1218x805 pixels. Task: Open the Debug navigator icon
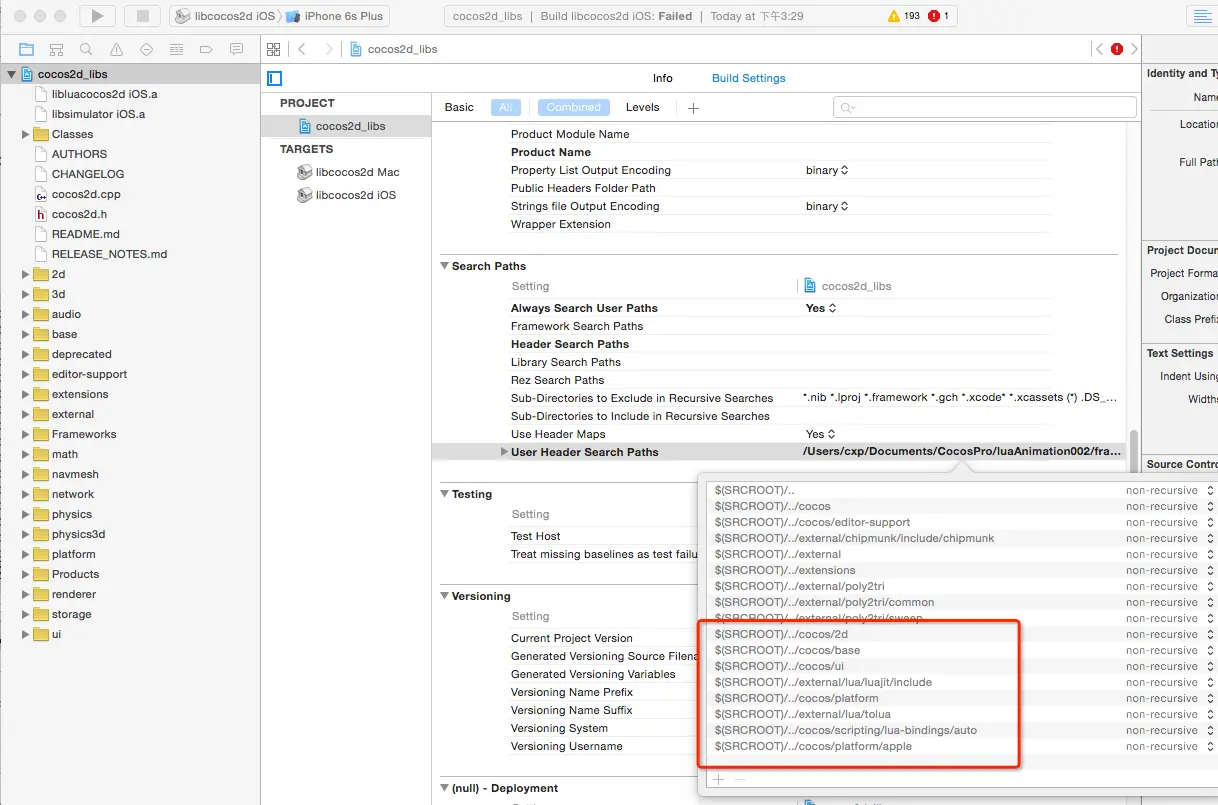pos(176,49)
